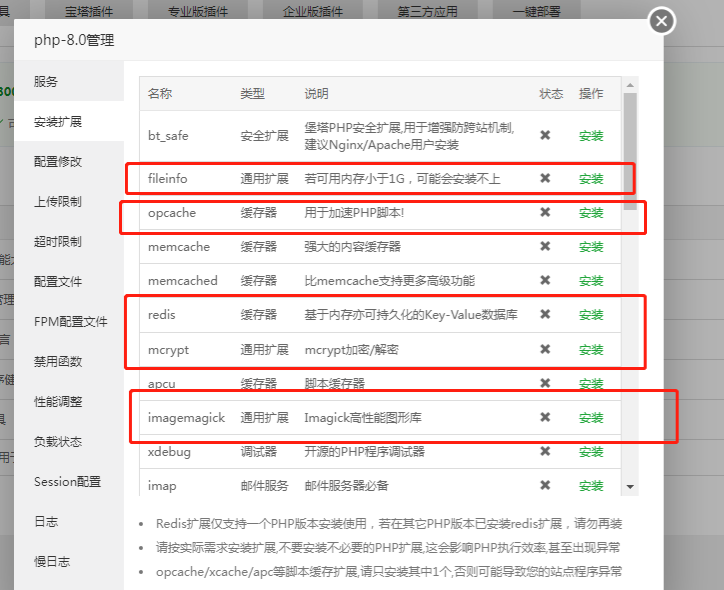Viewport: 724px width, 590px height.
Task: Install the opcache extension
Action: pos(591,213)
